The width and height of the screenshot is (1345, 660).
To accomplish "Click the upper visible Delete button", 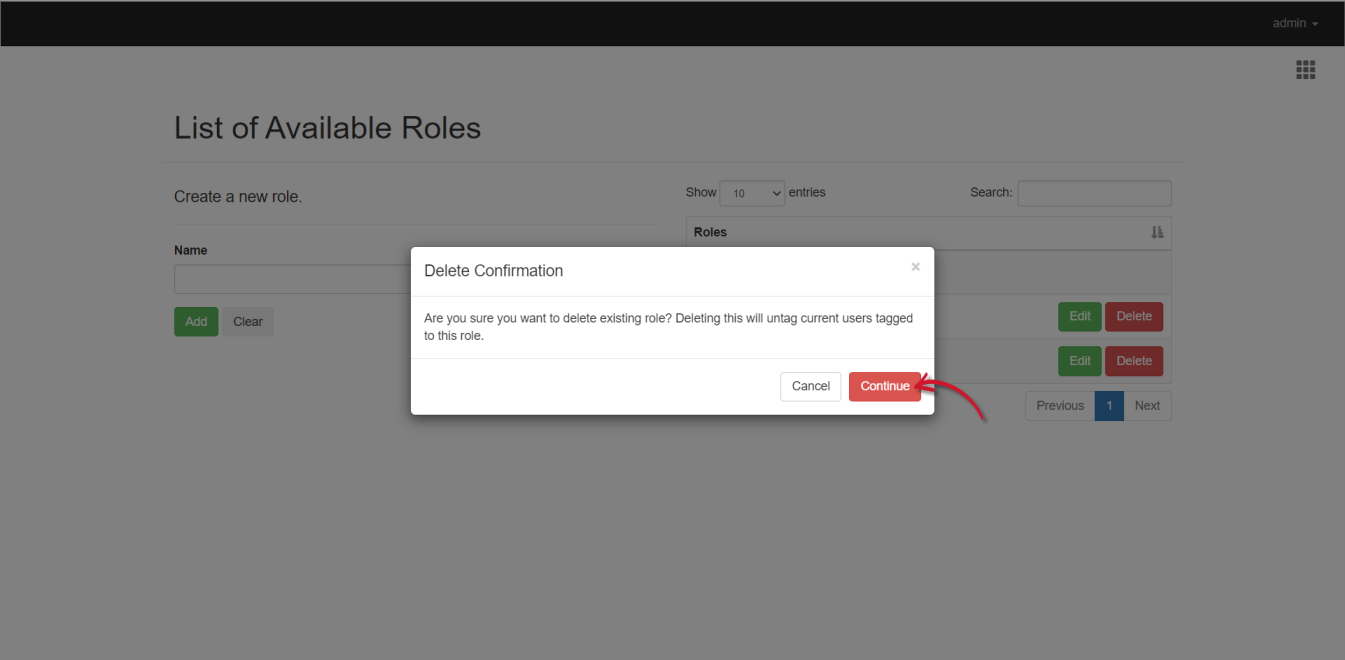I will pyautogui.click(x=1133, y=316).
